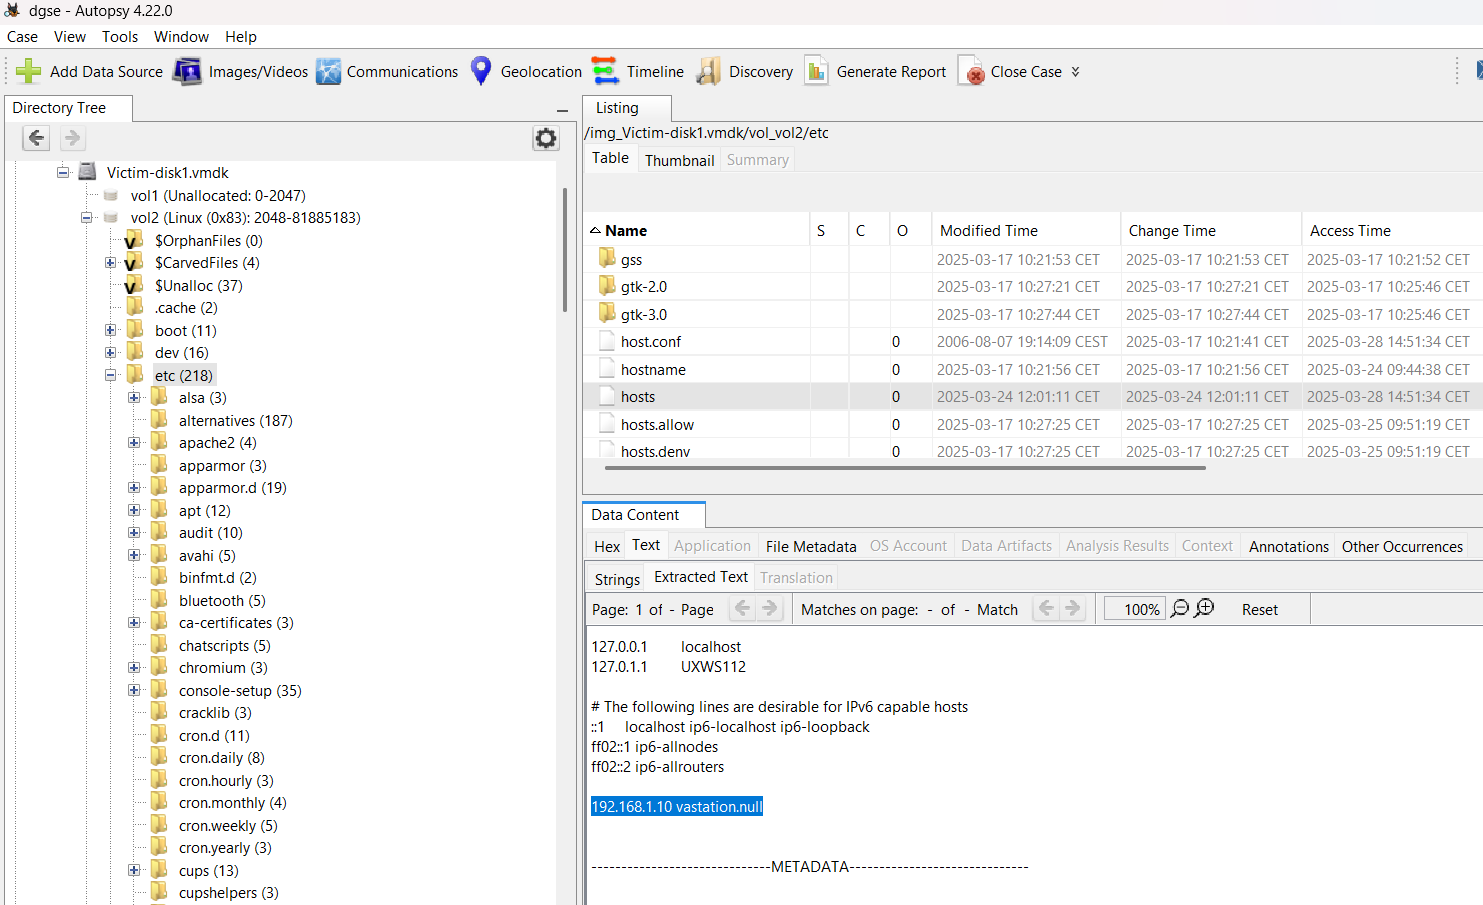The width and height of the screenshot is (1483, 905).
Task: Expand the $CarvedFiles node
Action: [111, 262]
